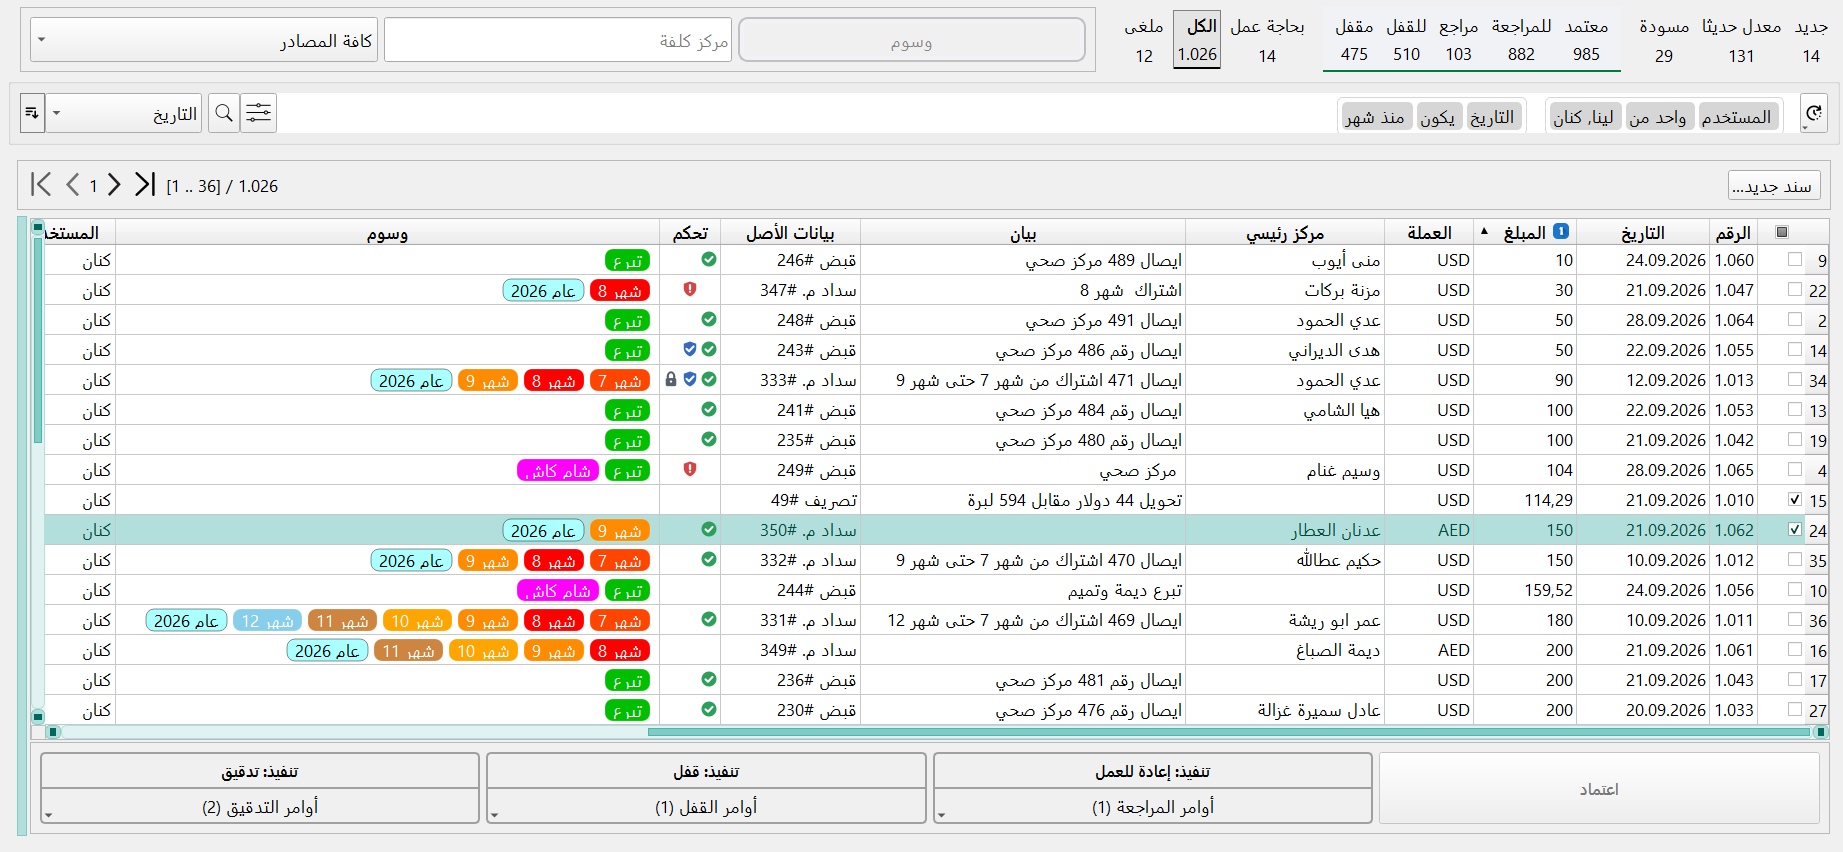1843x852 pixels.
Task: Tick the checkbox for row 1.033
Action: (x=1795, y=709)
